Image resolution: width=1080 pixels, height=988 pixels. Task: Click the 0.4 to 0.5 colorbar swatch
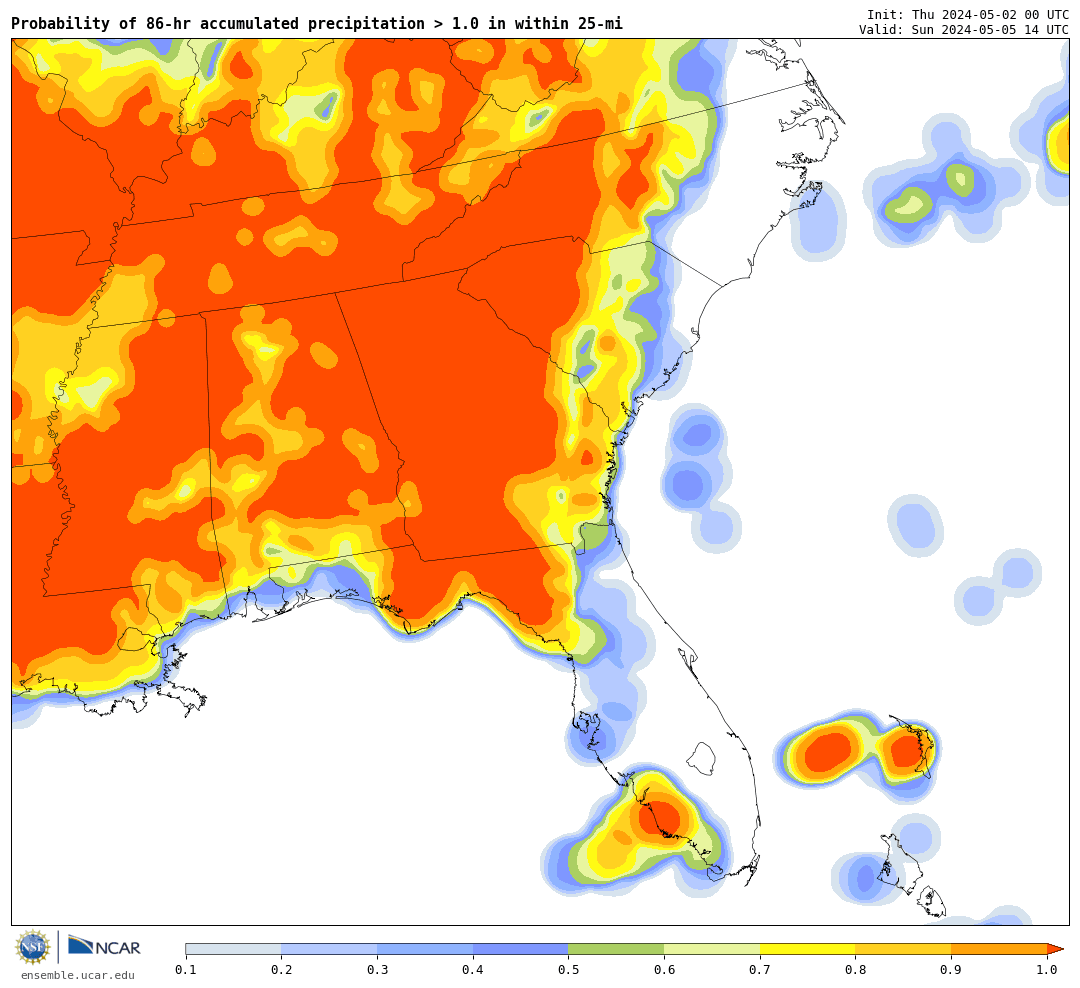click(521, 949)
